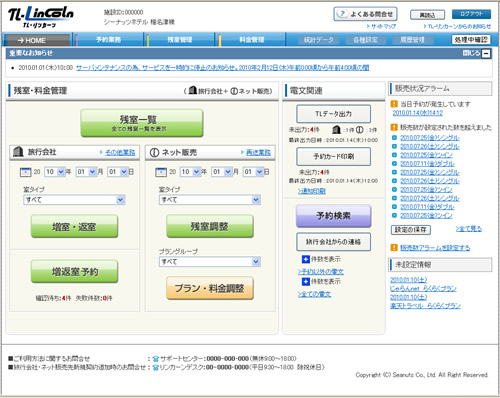Open the TL-リンカーンからのお知らせ link
Screen dimensions: 500x398
pos(459,26)
